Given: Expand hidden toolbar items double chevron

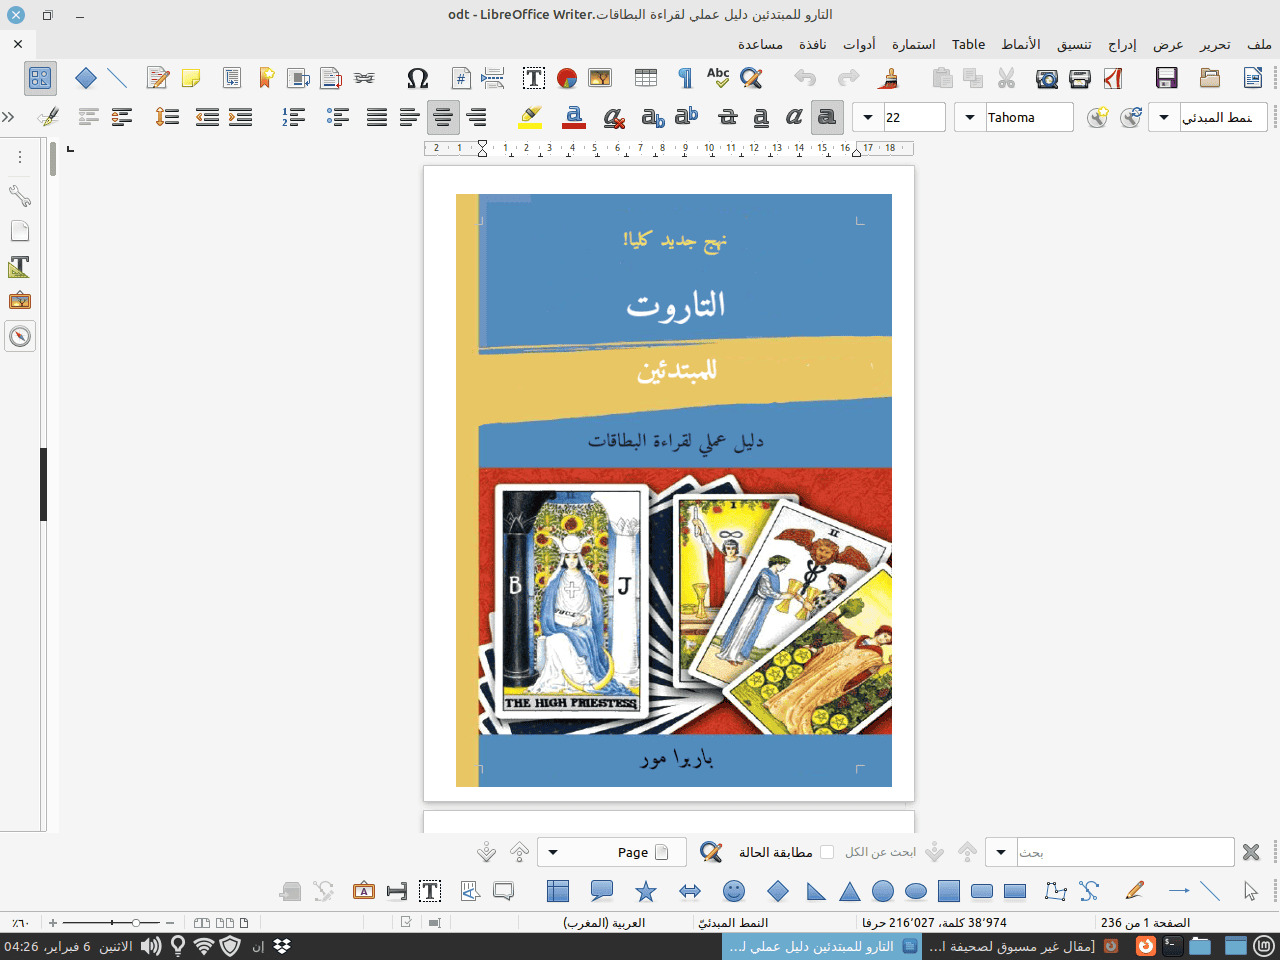Looking at the screenshot, I should point(9,117).
